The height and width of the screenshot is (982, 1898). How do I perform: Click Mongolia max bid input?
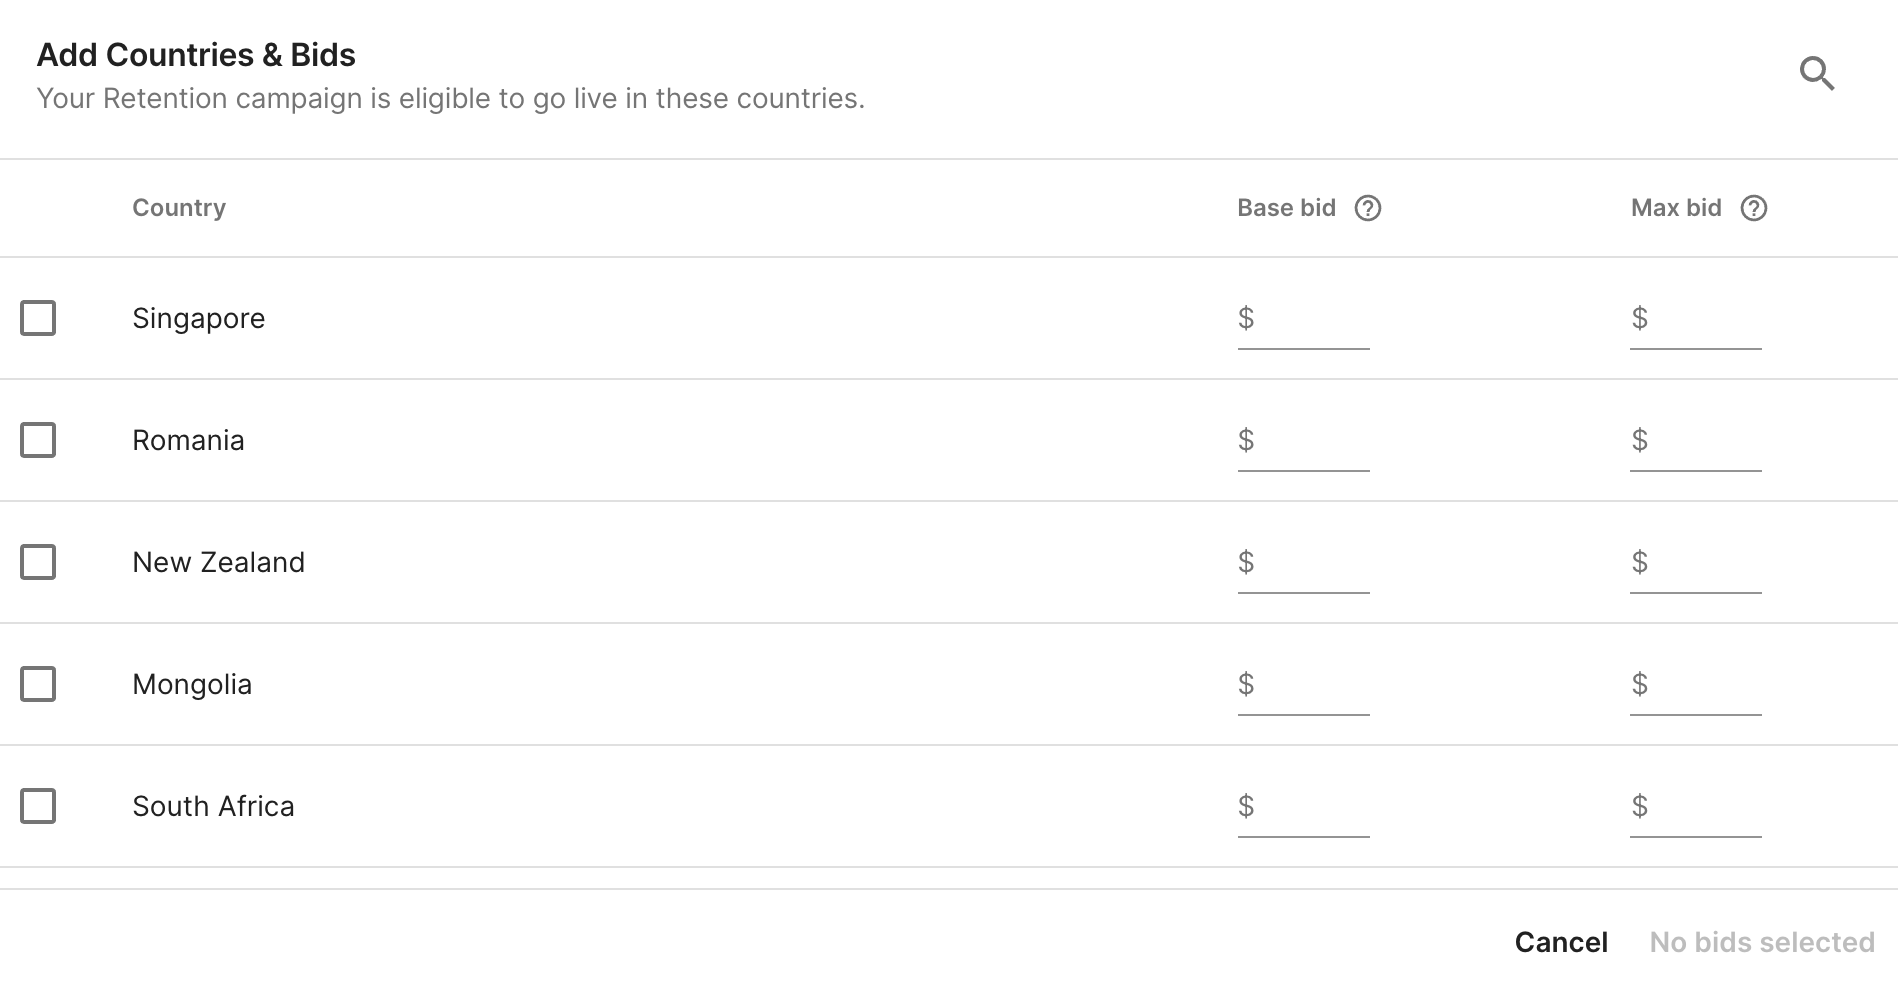tap(1702, 685)
